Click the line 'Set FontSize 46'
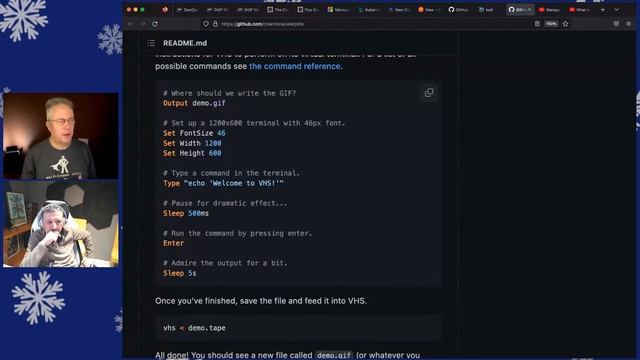This screenshot has height=360, width=640. 194,133
